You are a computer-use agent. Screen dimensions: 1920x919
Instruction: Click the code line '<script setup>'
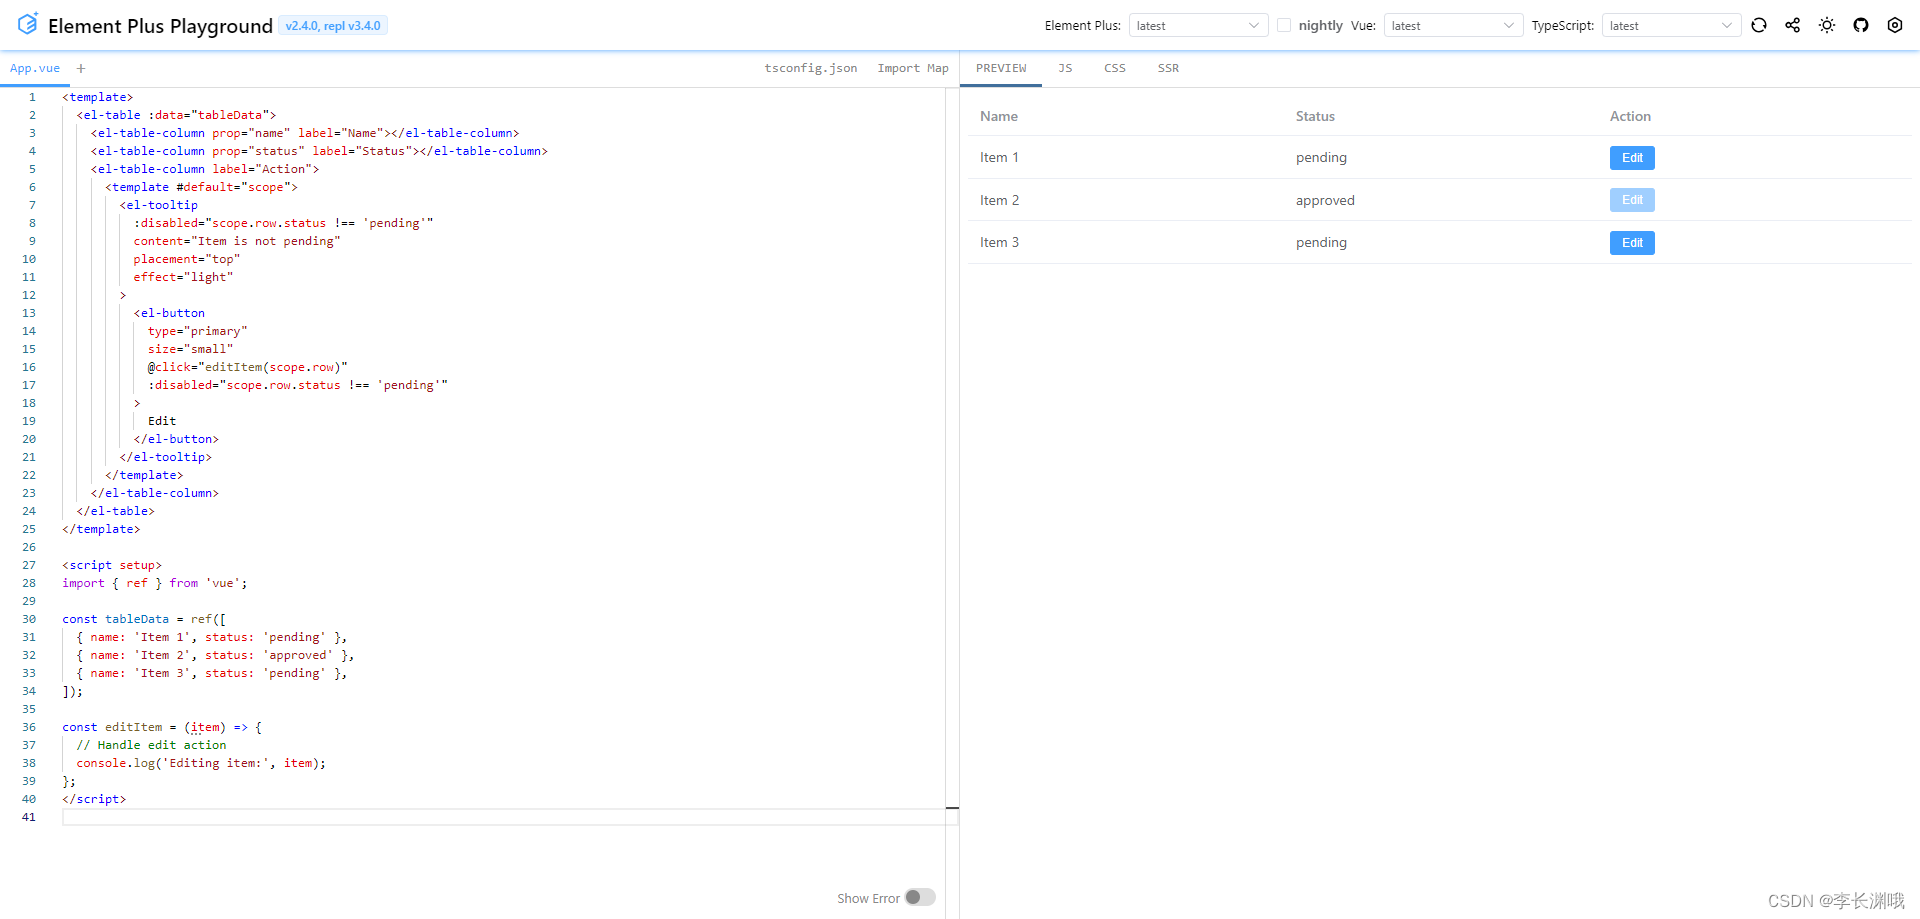pos(112,565)
